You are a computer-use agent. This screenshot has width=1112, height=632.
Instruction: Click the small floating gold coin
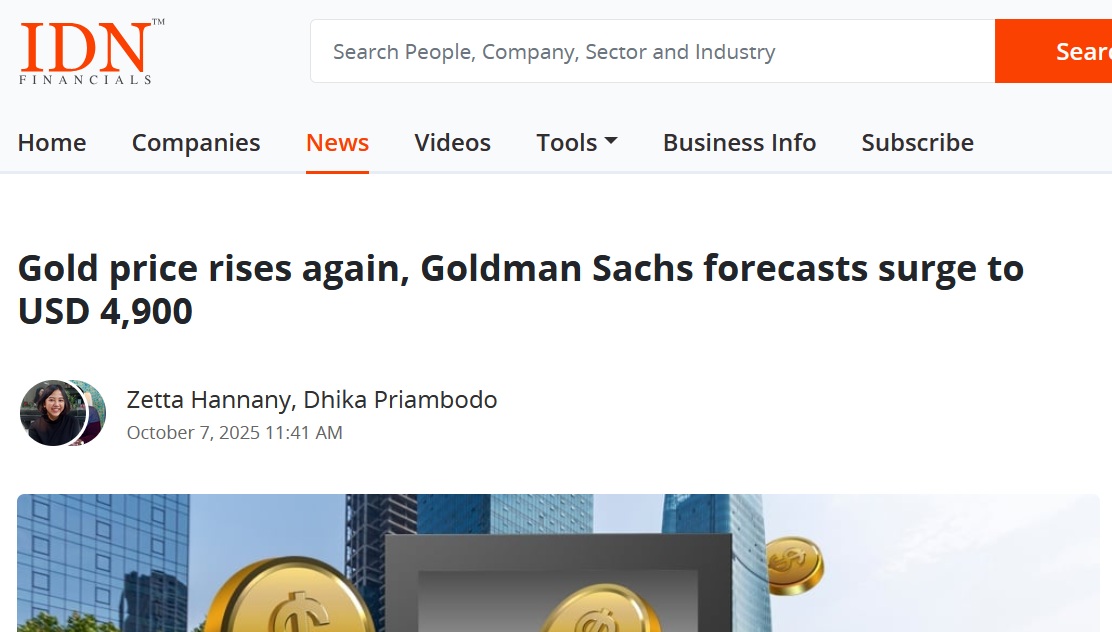pyautogui.click(x=795, y=564)
